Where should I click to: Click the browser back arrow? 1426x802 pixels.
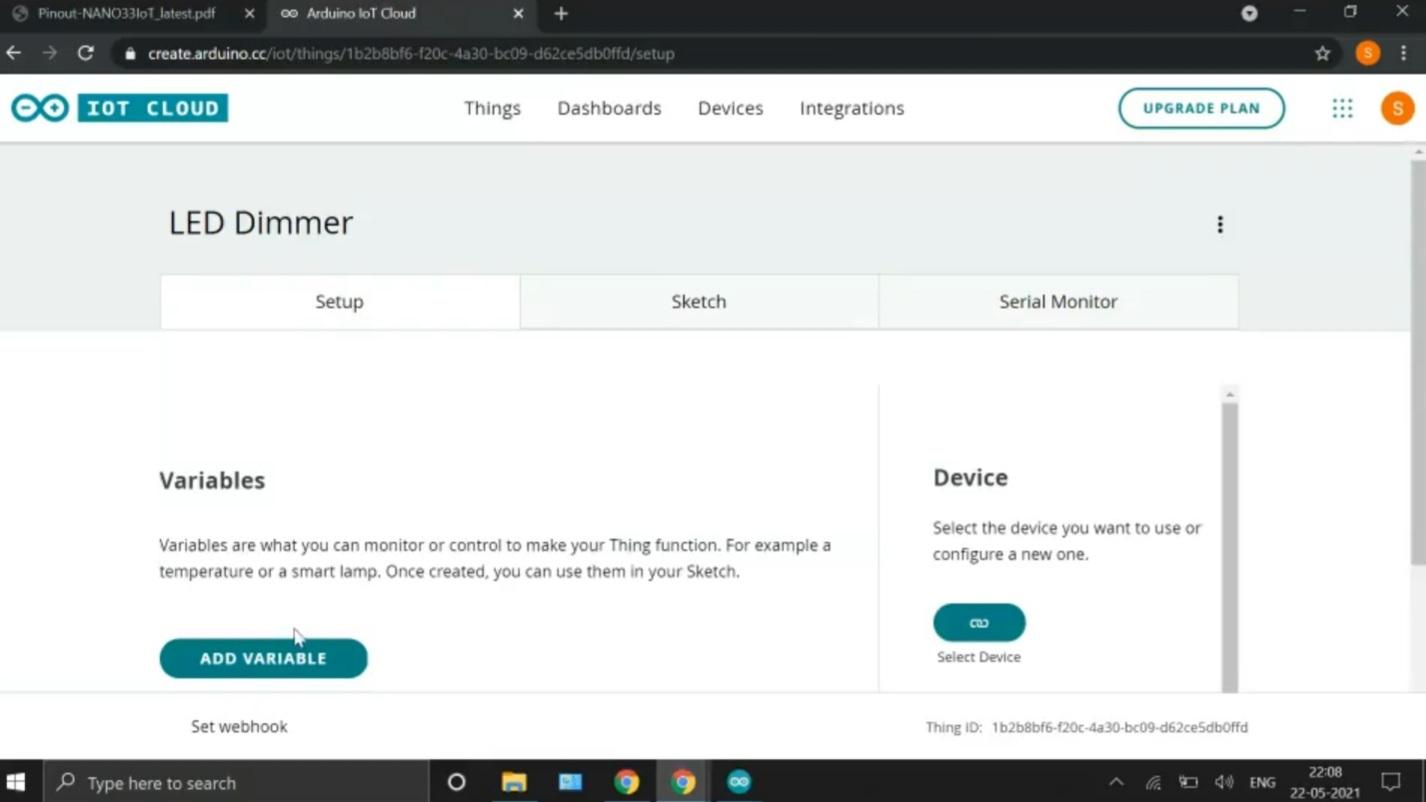(x=14, y=53)
